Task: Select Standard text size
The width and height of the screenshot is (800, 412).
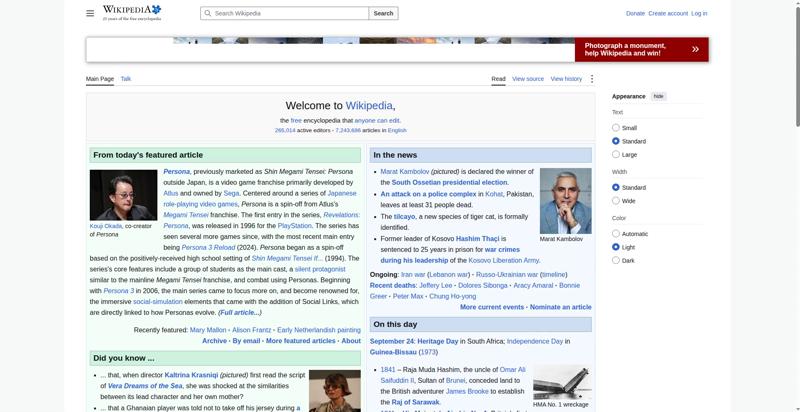Action: (616, 141)
